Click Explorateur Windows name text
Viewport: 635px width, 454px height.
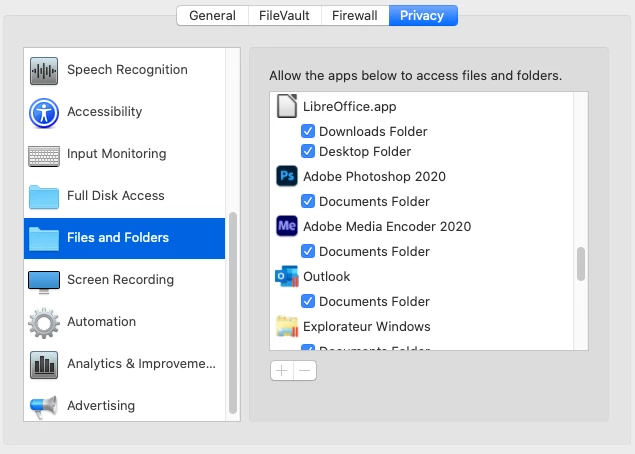pyautogui.click(x=367, y=326)
